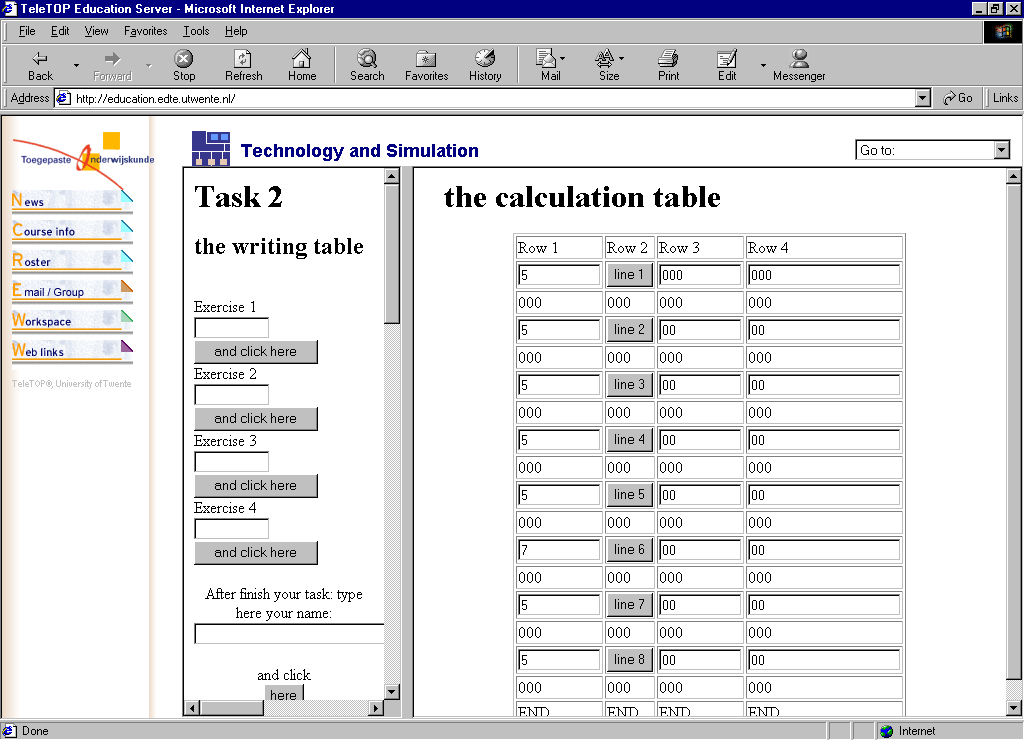Click 'and click here' under Exercise 2

(255, 419)
